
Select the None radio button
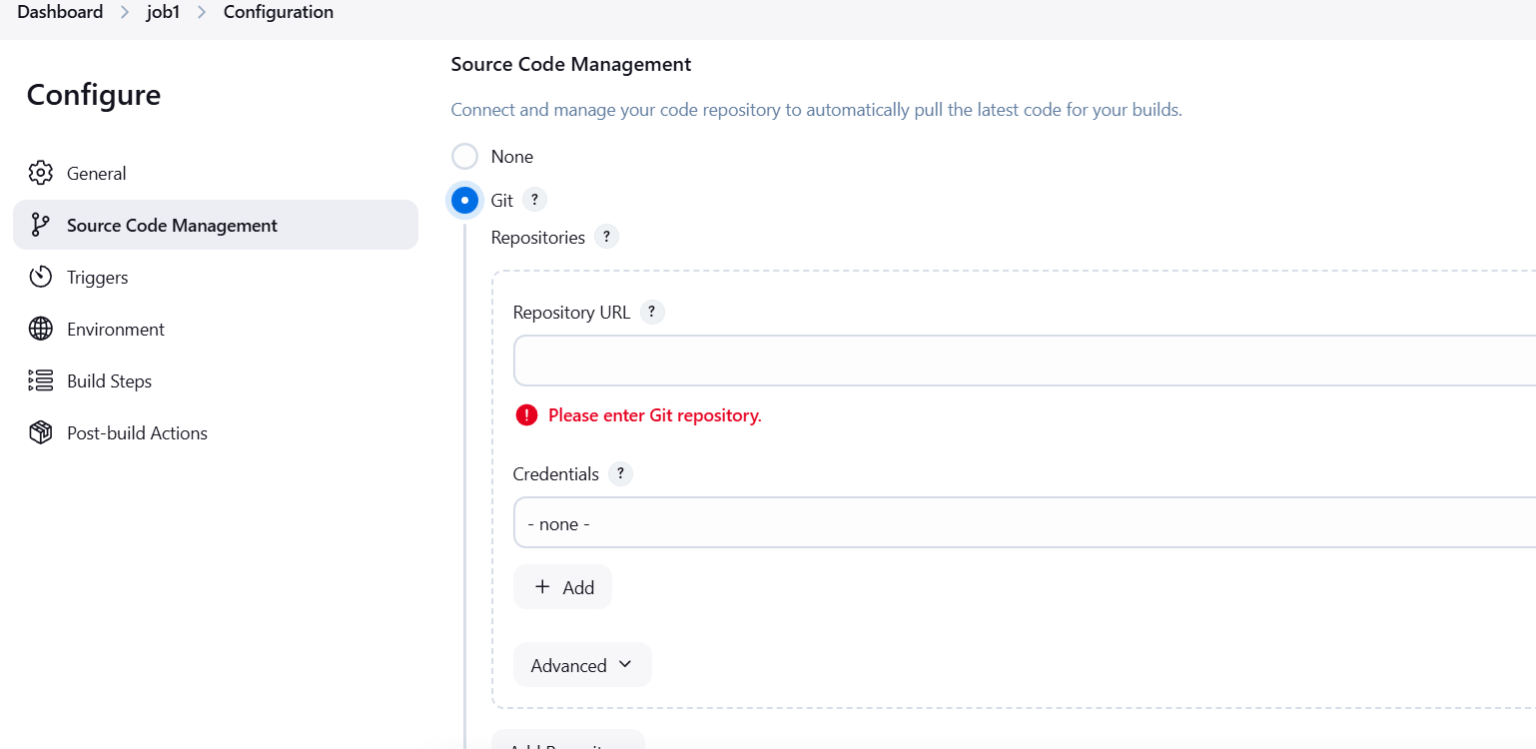click(x=464, y=156)
